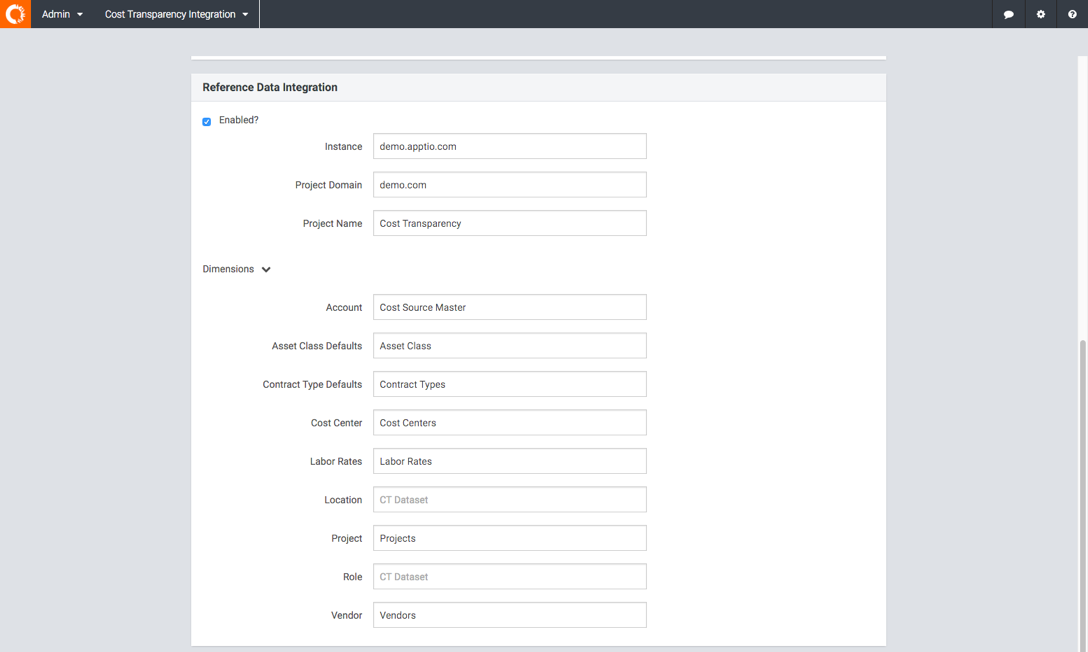Click the Project Domain field
The width and height of the screenshot is (1088, 652).
pyautogui.click(x=509, y=185)
